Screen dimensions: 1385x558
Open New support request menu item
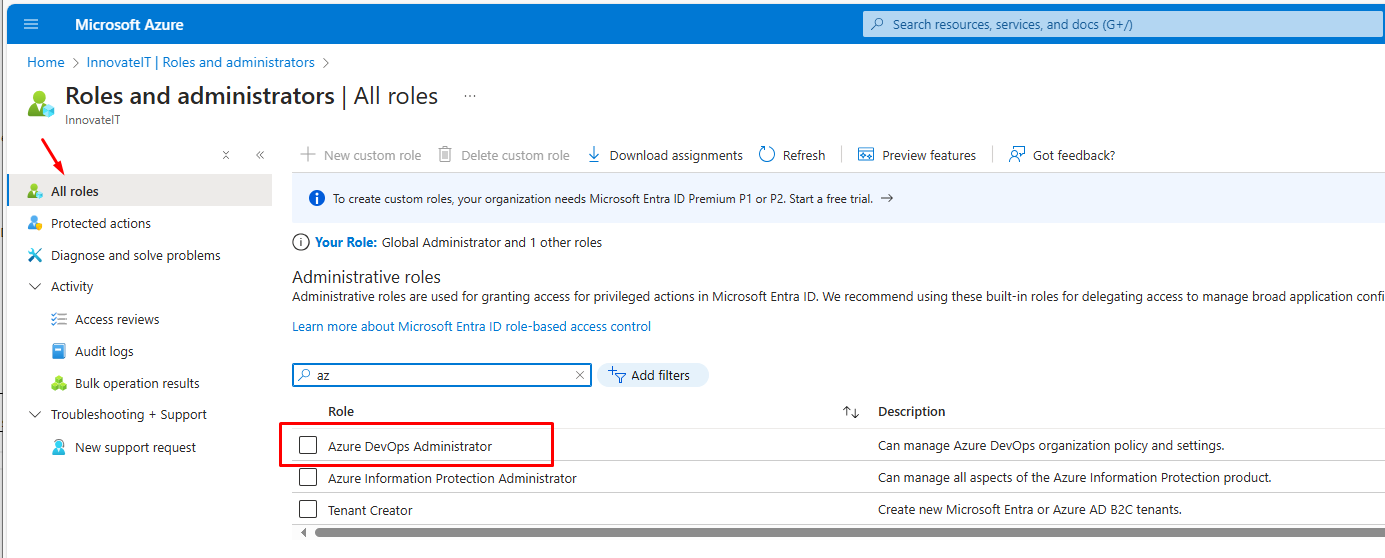[135, 447]
